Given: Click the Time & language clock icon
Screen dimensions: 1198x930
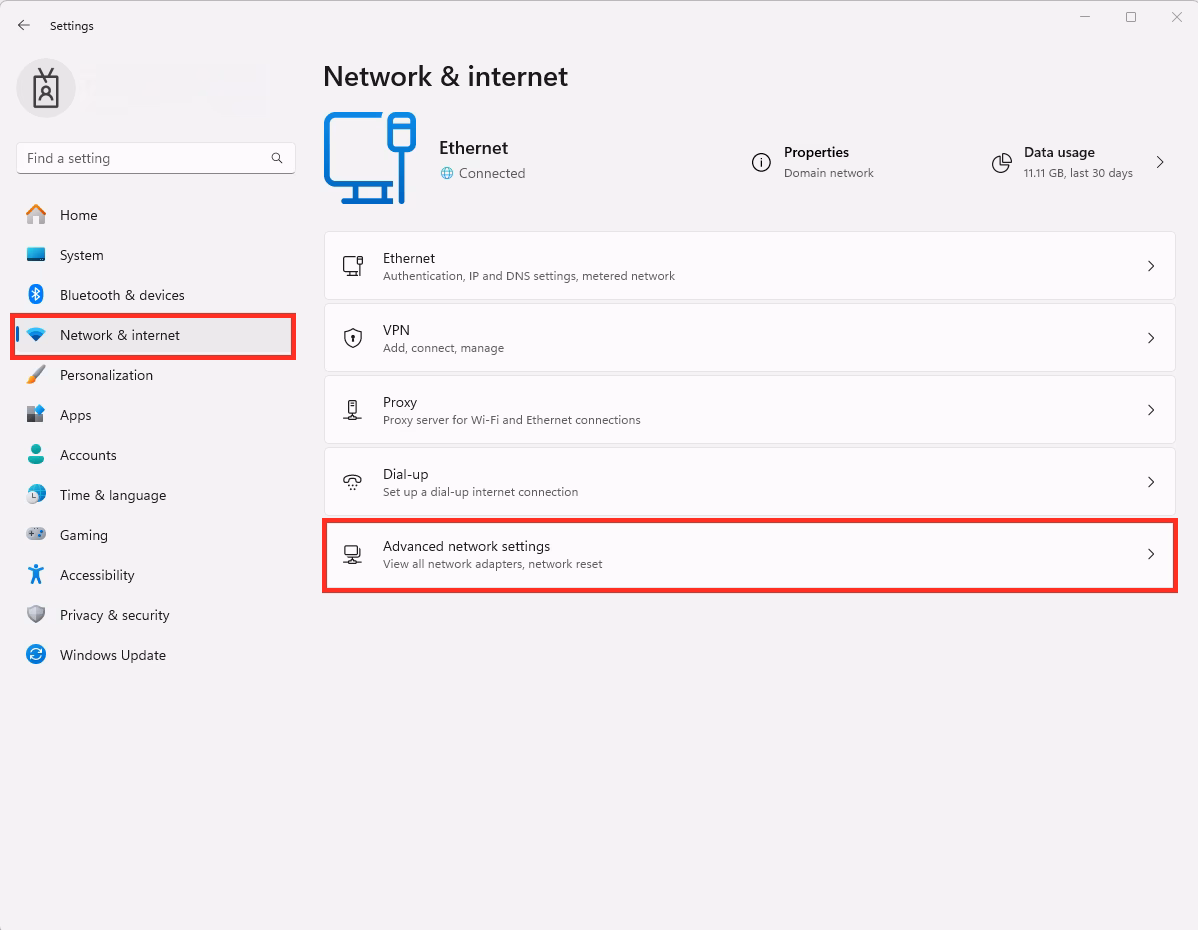Looking at the screenshot, I should click(36, 494).
